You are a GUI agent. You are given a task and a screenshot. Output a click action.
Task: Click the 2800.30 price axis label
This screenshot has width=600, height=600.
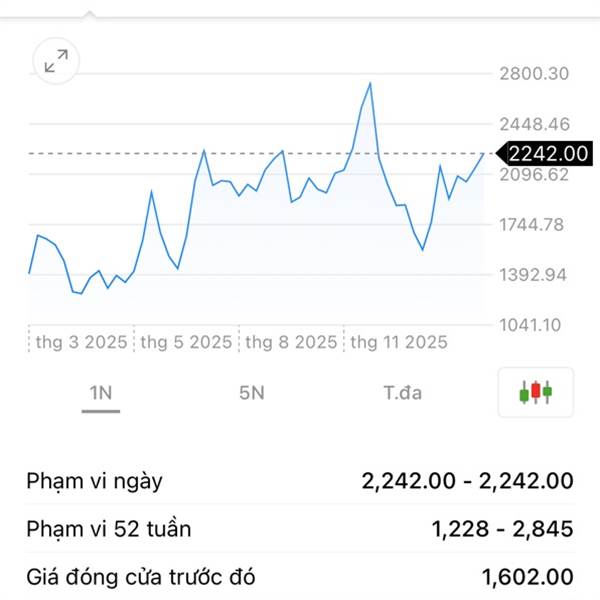click(533, 74)
